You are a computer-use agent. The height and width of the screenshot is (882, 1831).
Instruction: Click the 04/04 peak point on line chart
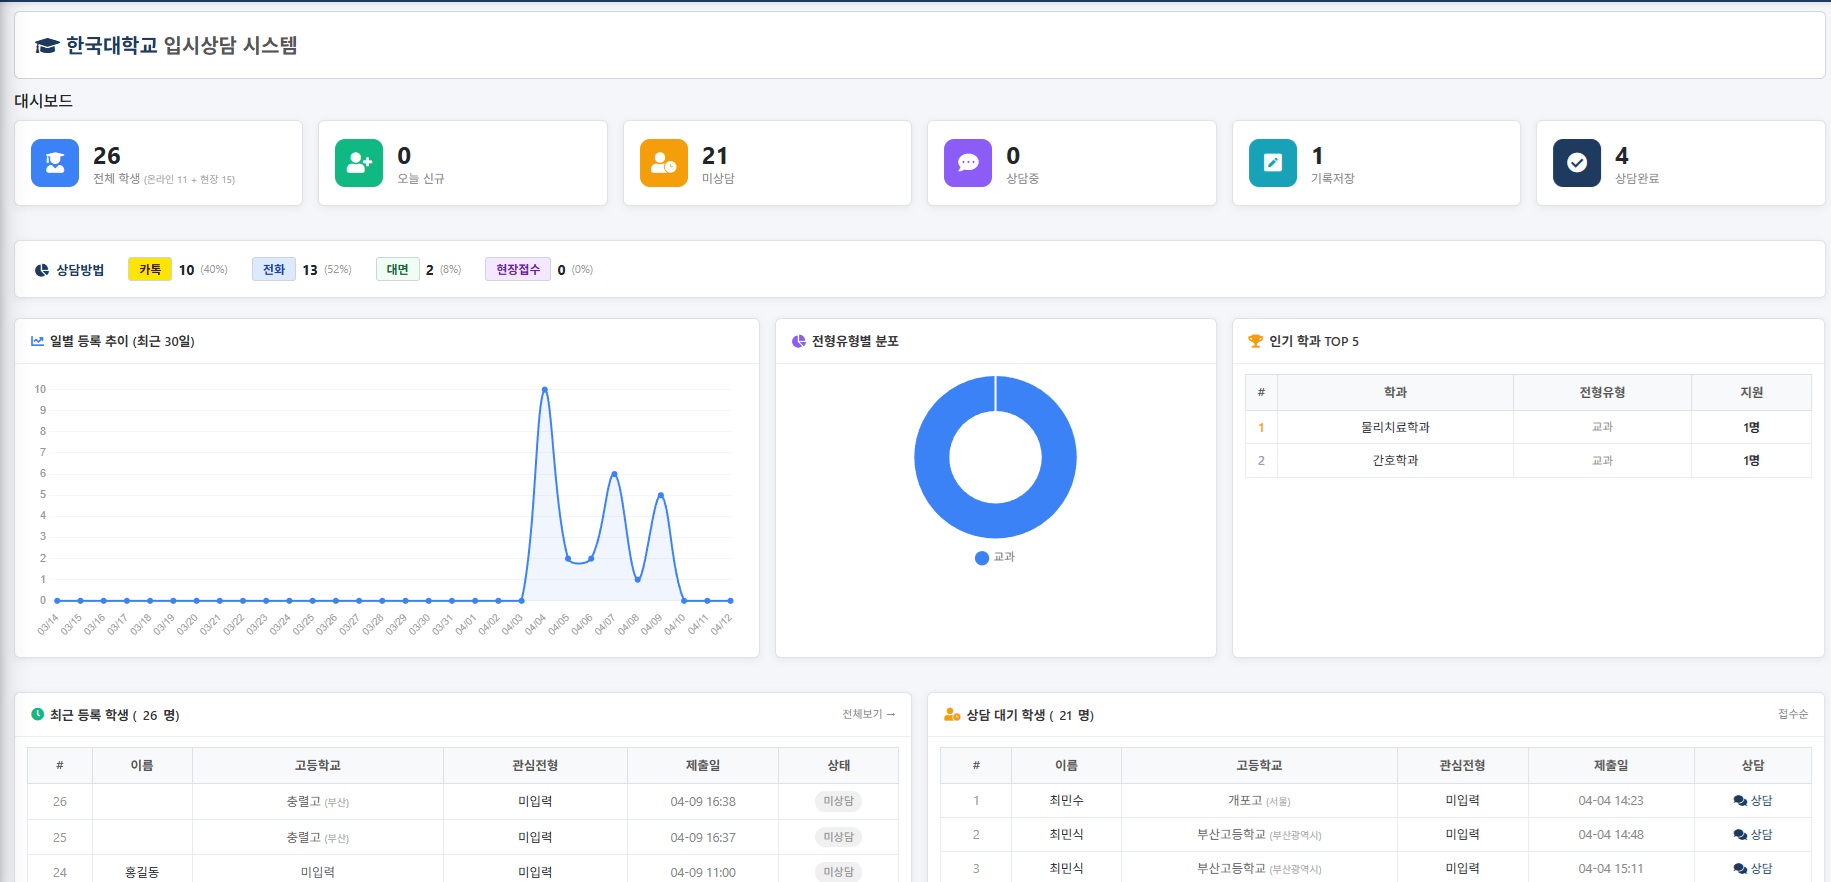(544, 389)
